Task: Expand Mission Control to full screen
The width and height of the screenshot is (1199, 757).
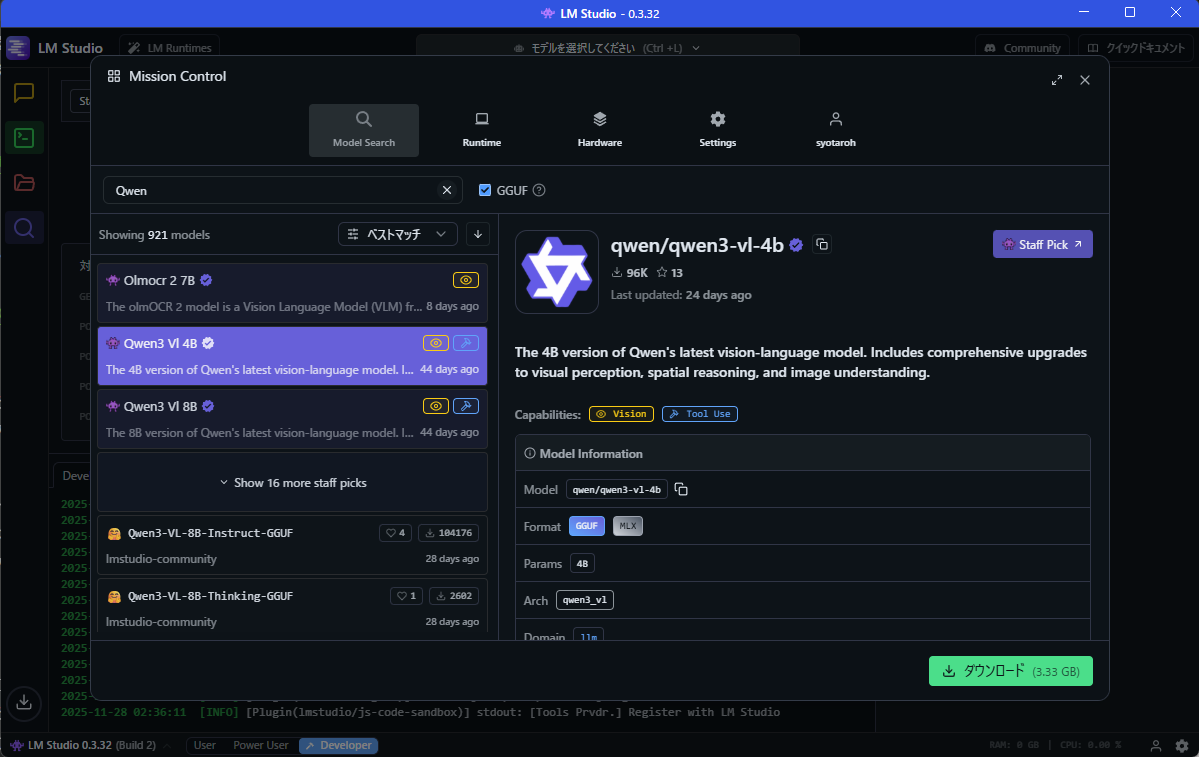Action: pos(1057,80)
